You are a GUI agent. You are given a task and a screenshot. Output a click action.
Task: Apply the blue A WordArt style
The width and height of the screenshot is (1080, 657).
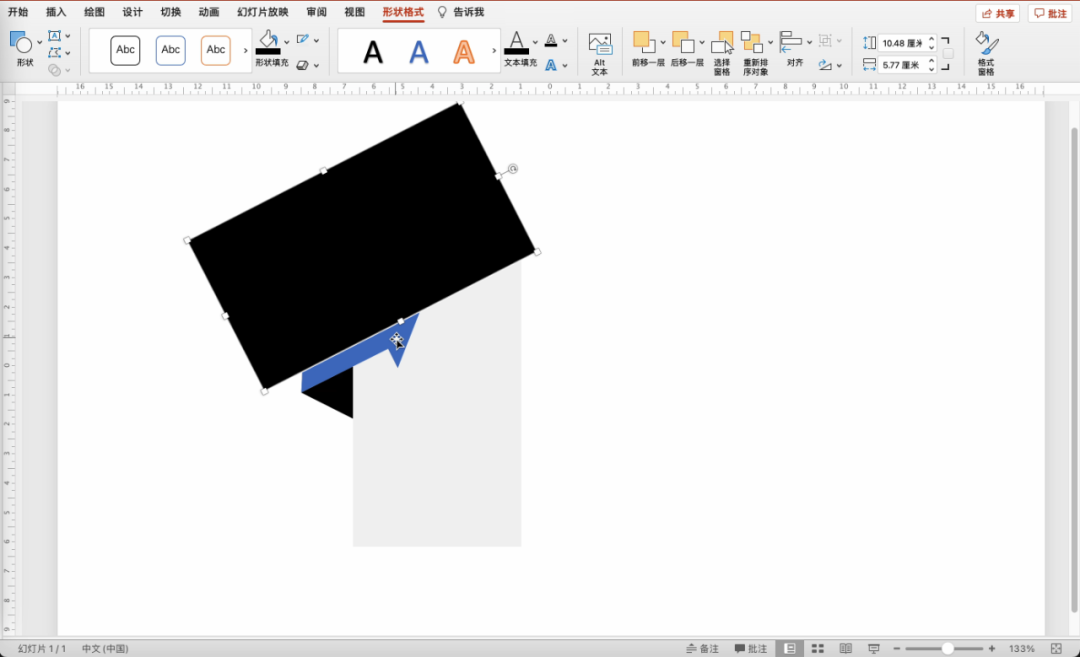pos(419,52)
